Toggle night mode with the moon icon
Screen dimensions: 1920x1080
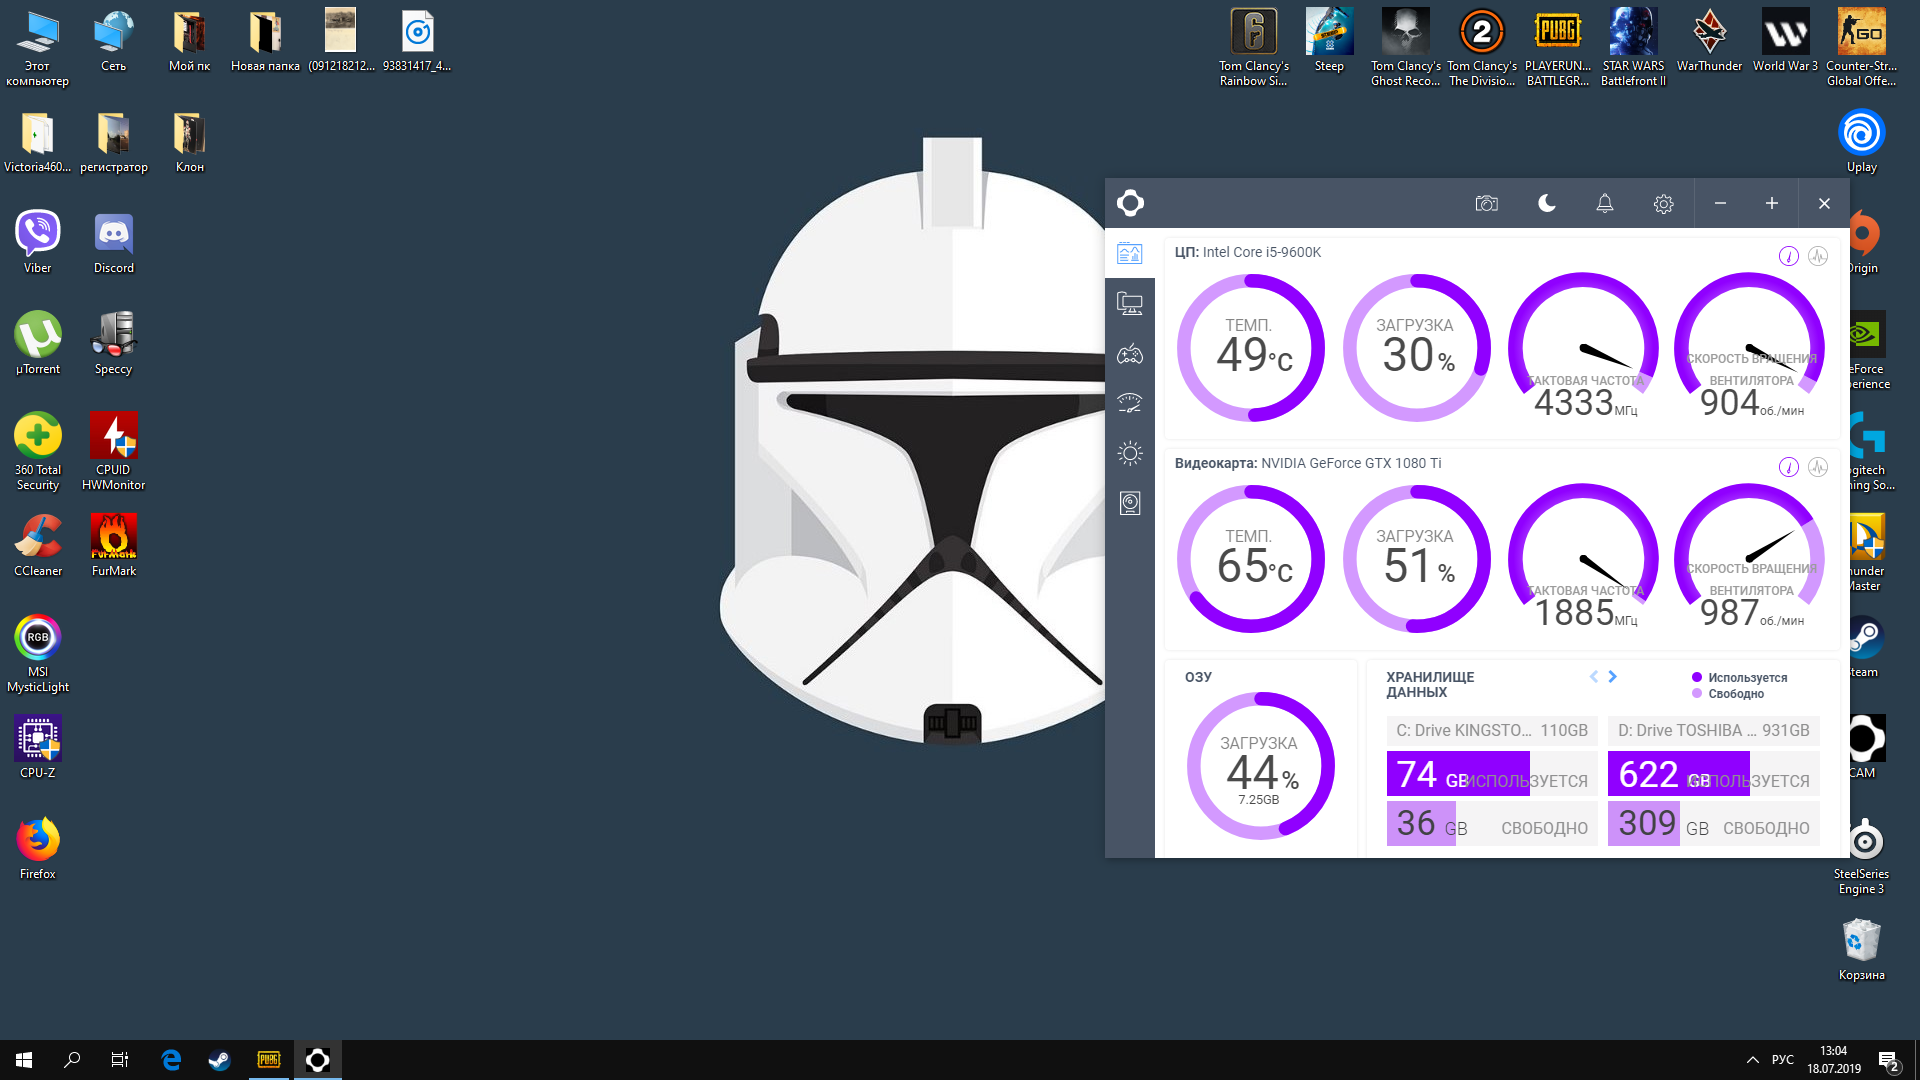point(1546,204)
